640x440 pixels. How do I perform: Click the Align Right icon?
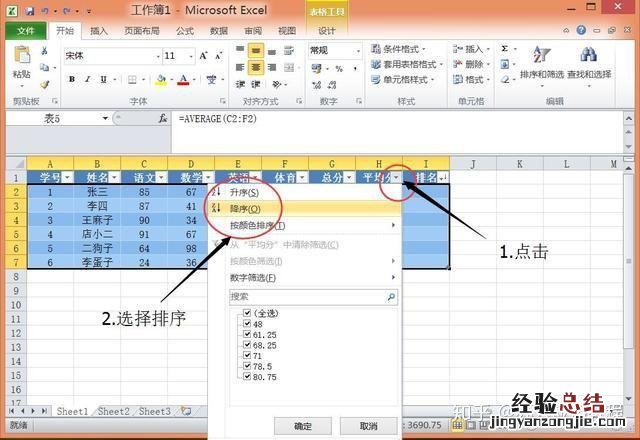point(272,67)
